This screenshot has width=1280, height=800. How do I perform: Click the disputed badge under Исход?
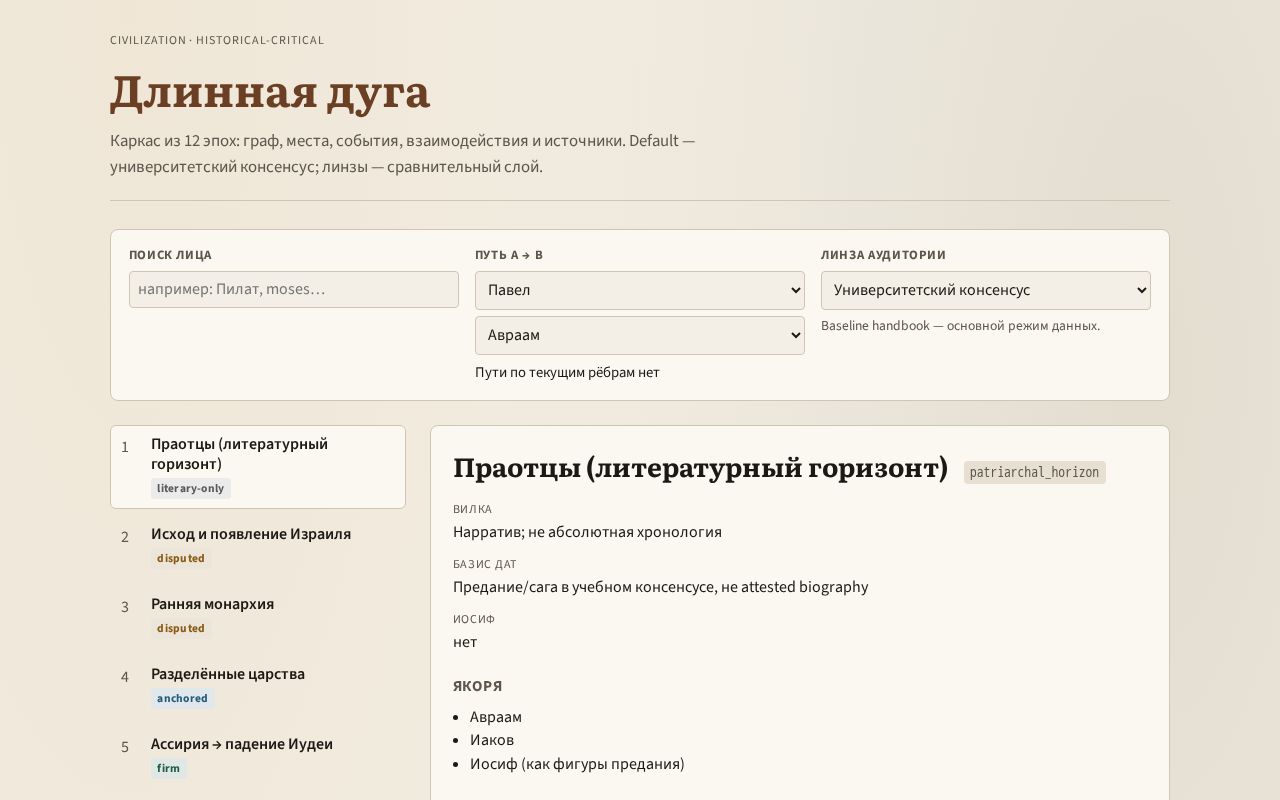(x=181, y=558)
